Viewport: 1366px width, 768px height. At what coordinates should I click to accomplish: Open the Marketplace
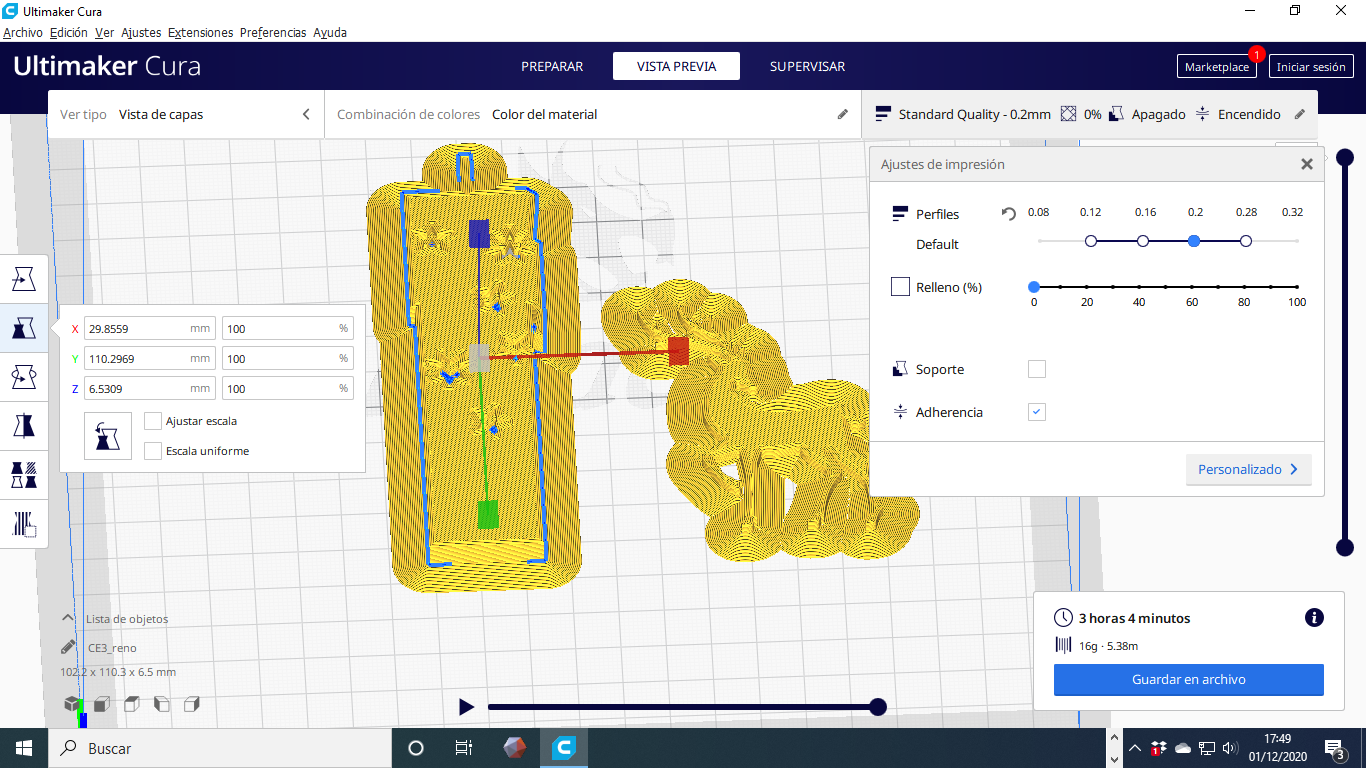click(x=1217, y=67)
